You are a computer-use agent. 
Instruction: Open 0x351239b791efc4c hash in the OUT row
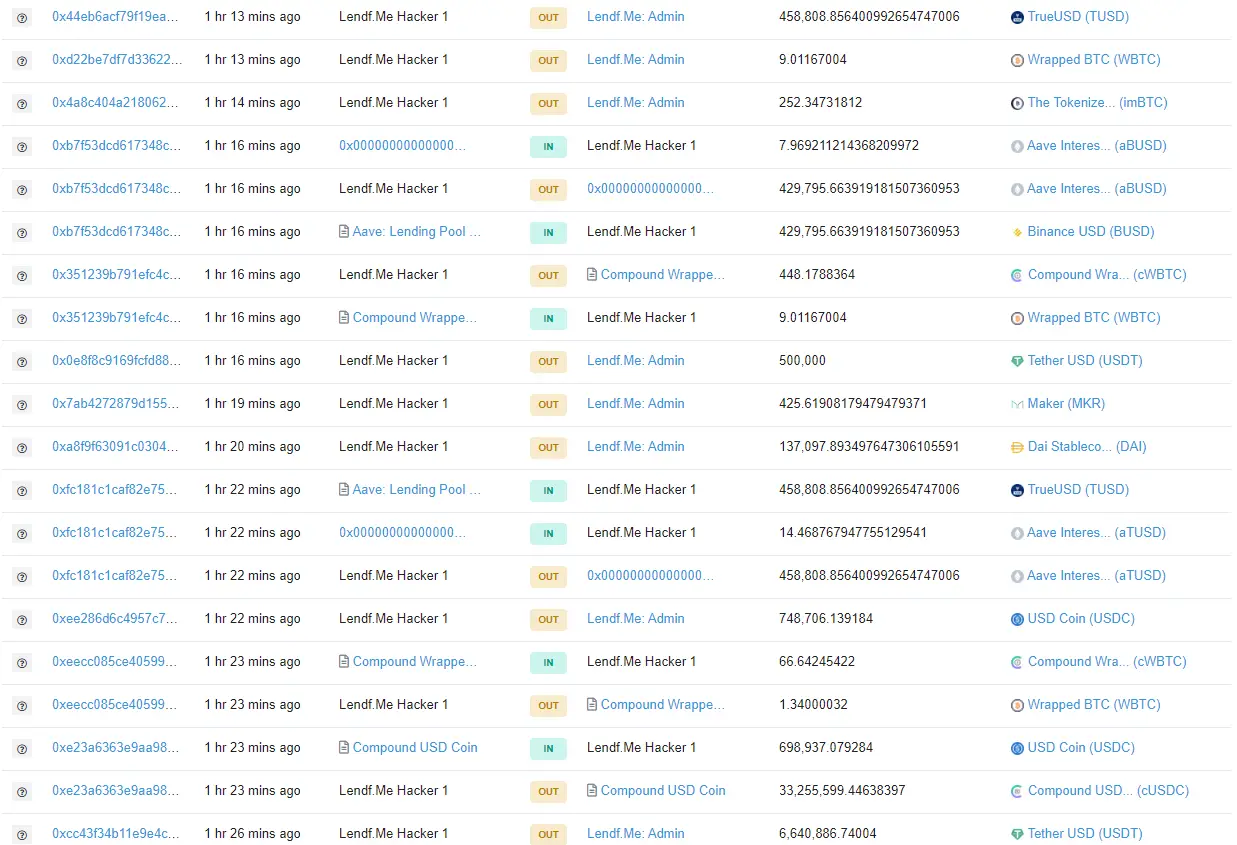coord(117,275)
